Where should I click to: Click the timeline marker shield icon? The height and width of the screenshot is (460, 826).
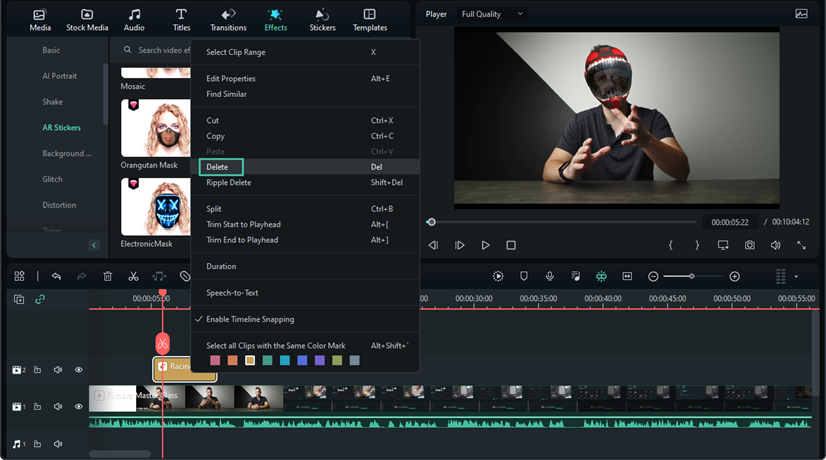coord(524,276)
